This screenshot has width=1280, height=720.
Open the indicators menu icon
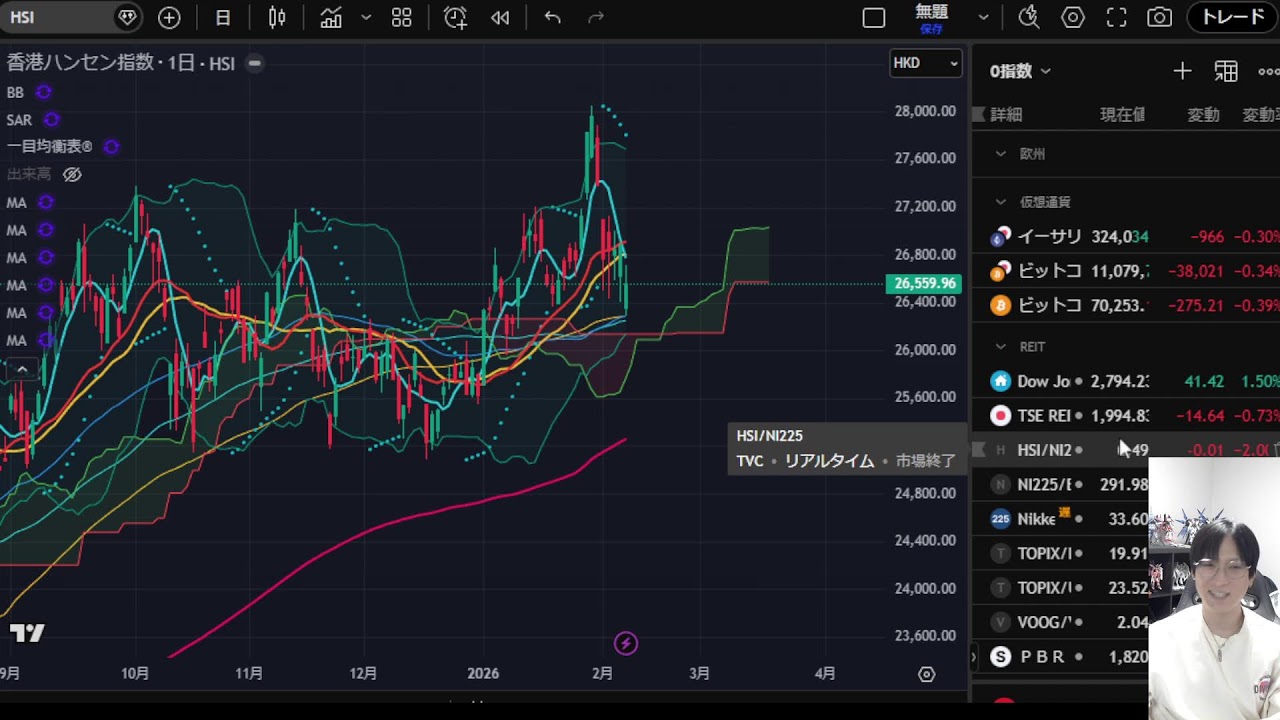(331, 18)
